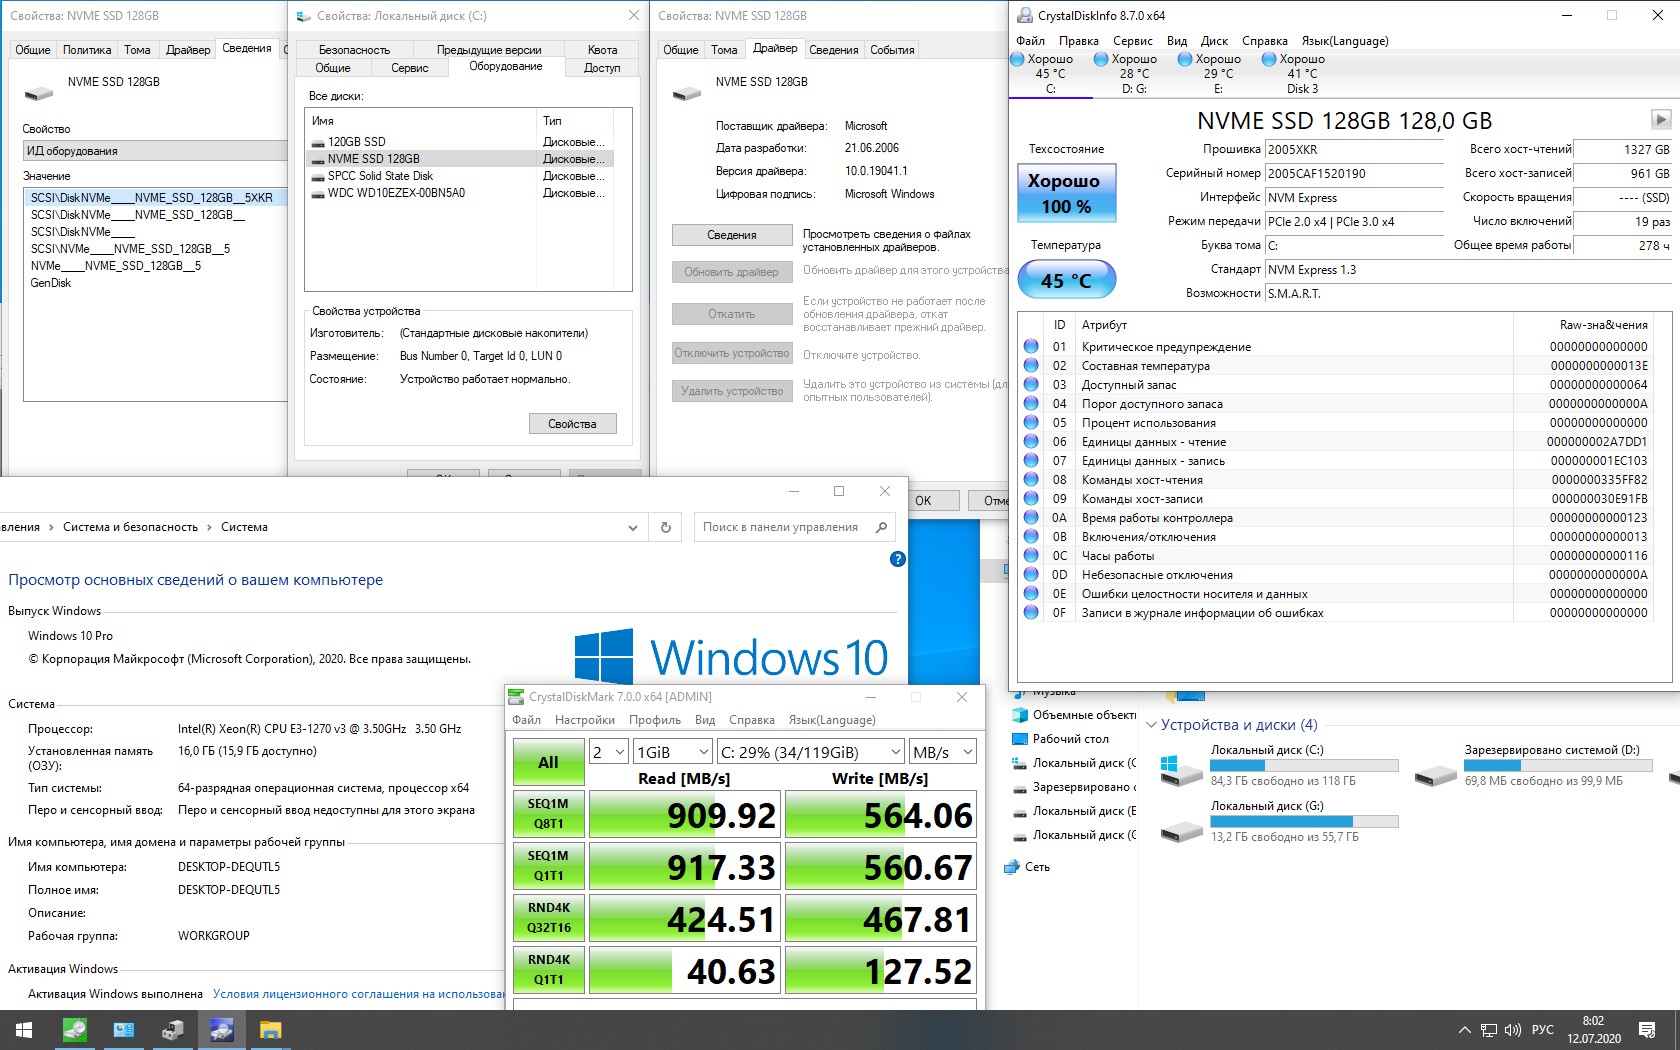
Task: Click the Удалить устройство button
Action: coord(732,391)
